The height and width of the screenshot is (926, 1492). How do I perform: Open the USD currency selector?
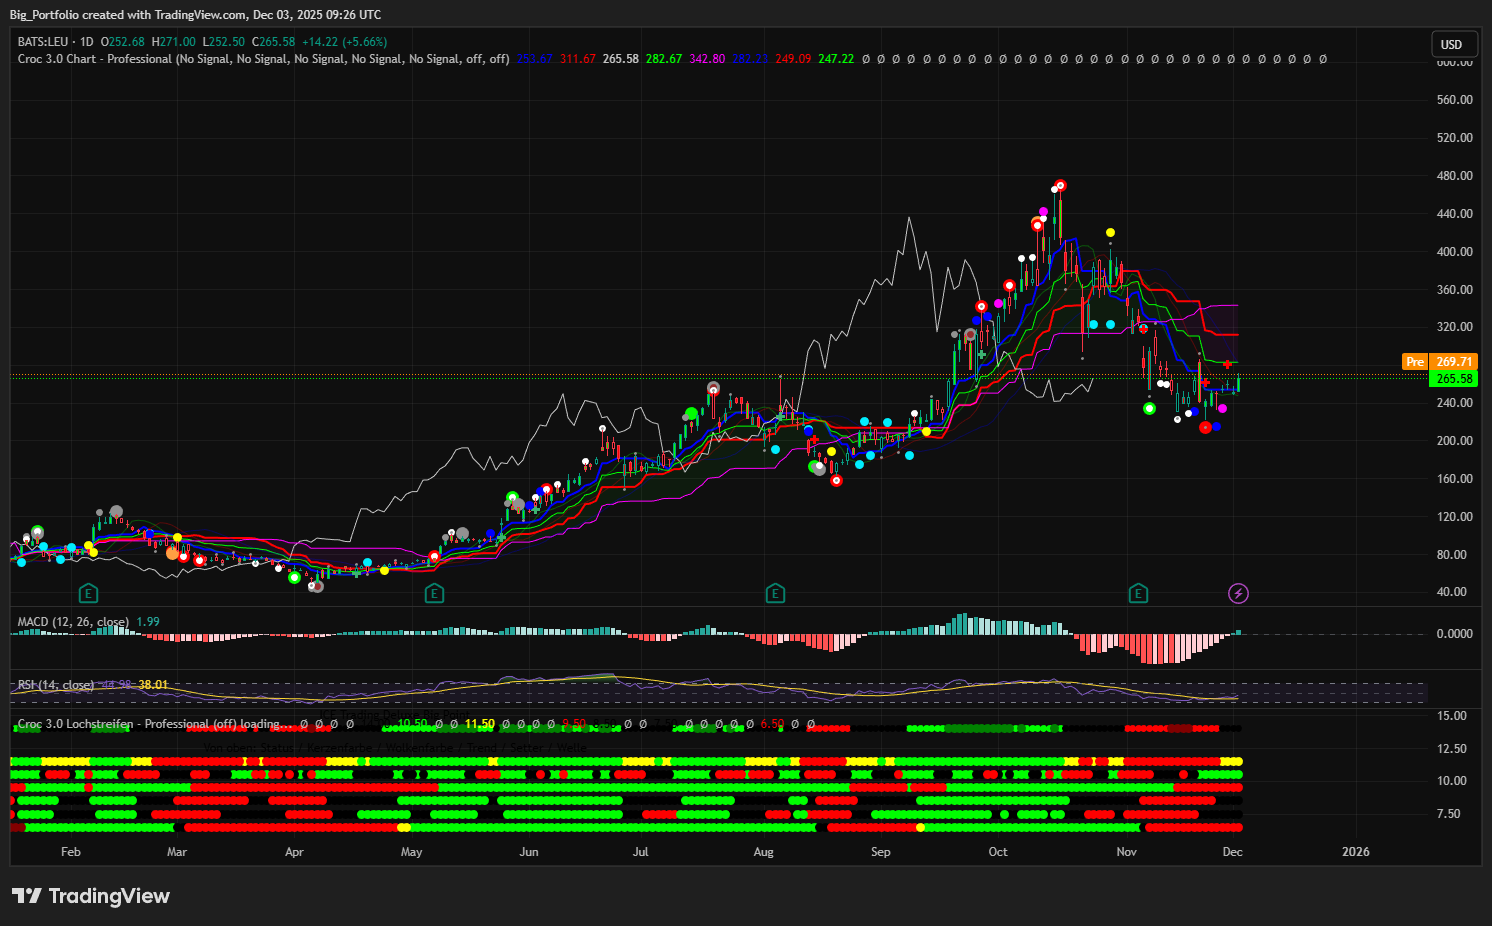coord(1451,44)
